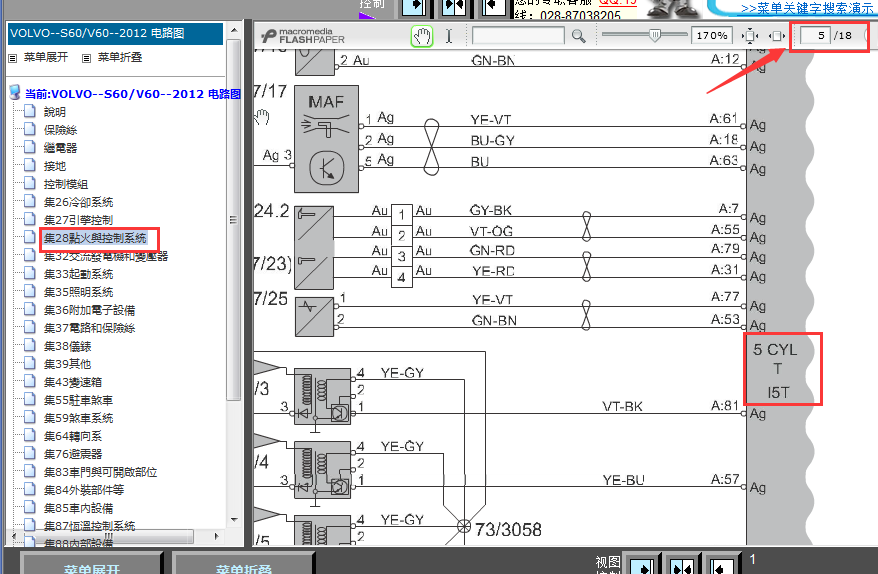The image size is (878, 574).
Task: Select the FlashPaper hand pan tool
Action: (x=422, y=36)
